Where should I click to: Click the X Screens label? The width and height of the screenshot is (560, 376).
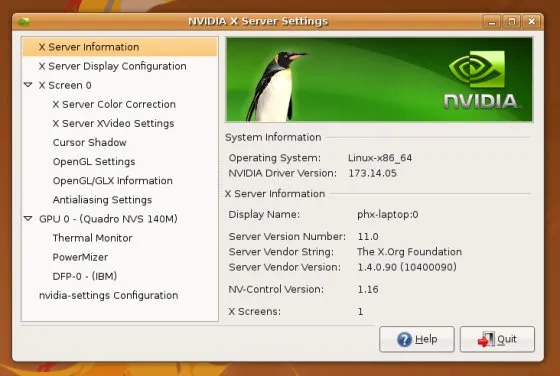[255, 311]
